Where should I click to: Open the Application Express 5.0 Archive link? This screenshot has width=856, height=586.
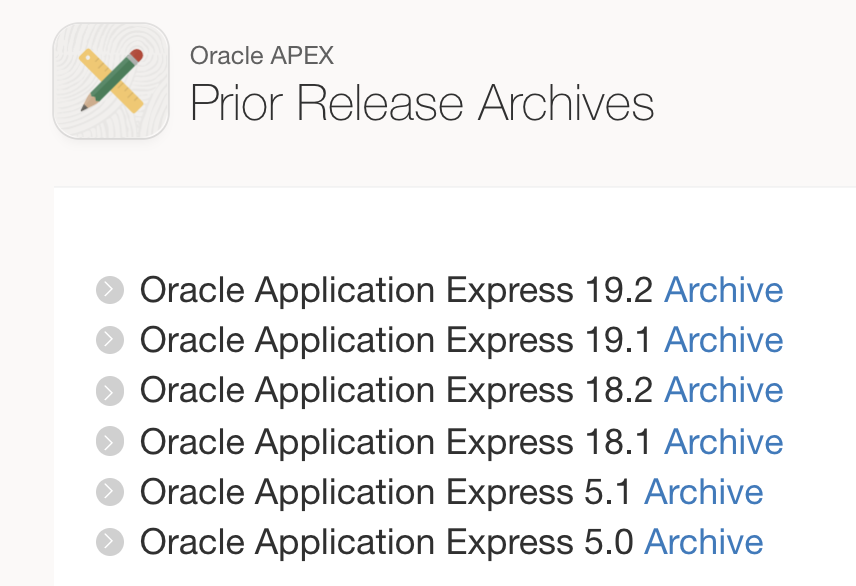click(x=703, y=542)
